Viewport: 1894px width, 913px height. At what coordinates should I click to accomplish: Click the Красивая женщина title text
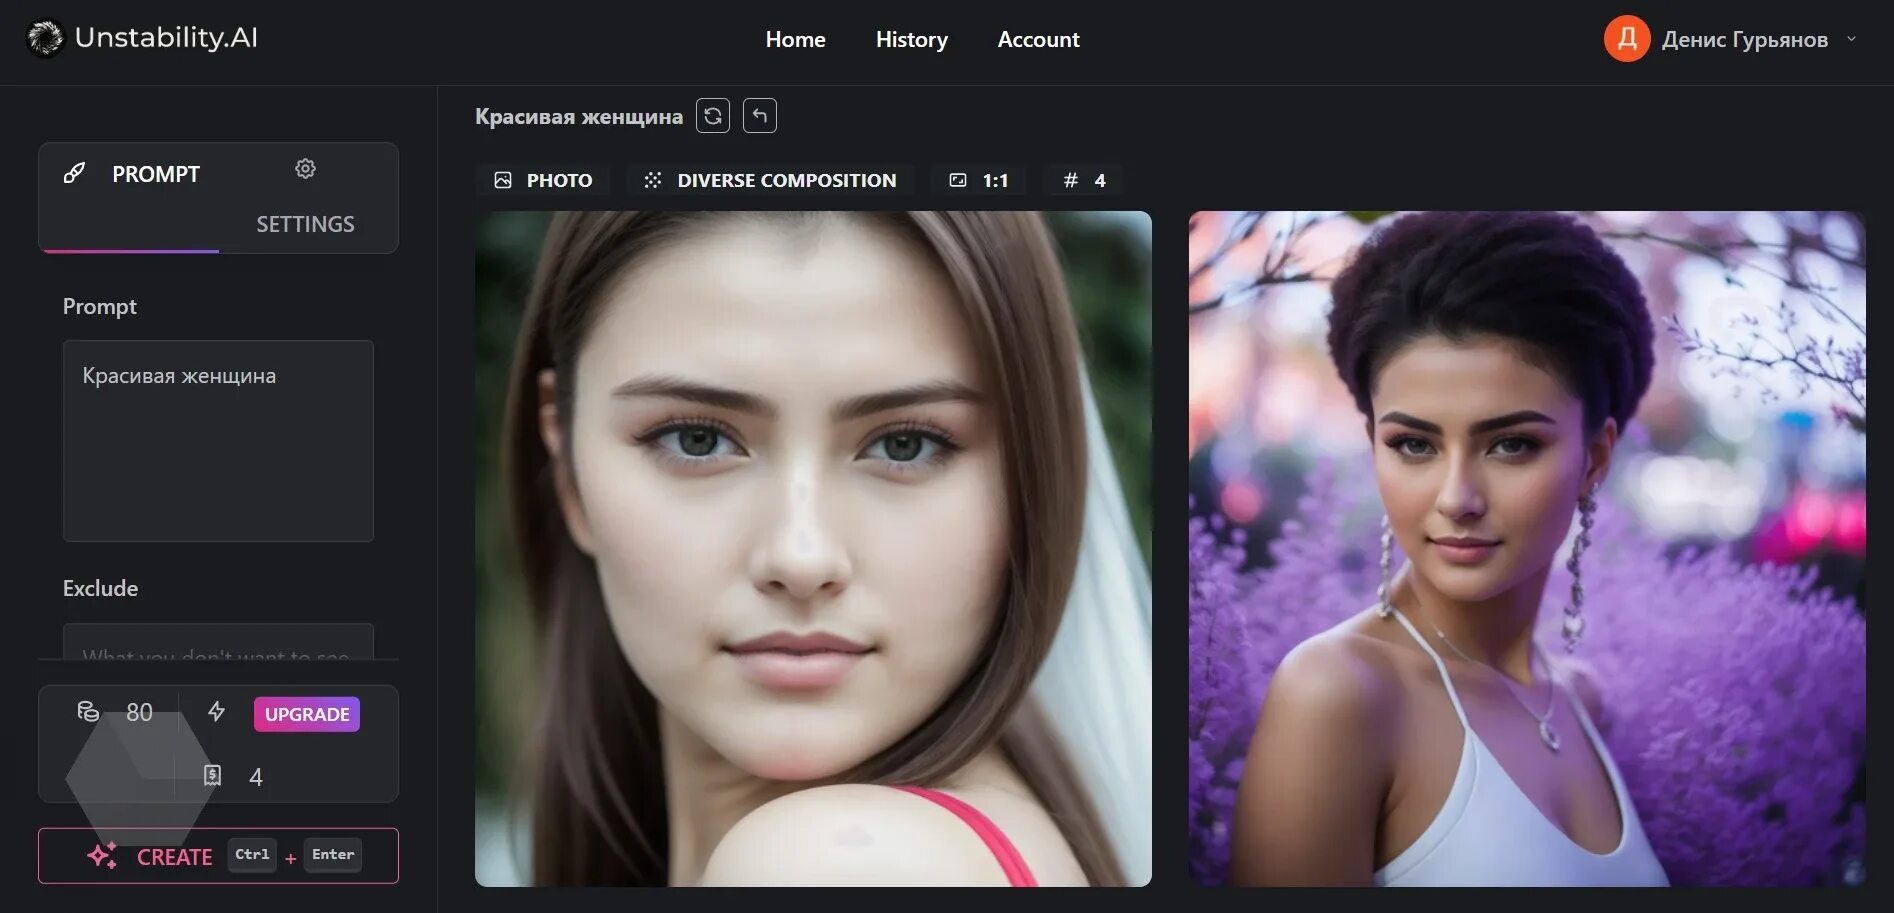pos(579,116)
